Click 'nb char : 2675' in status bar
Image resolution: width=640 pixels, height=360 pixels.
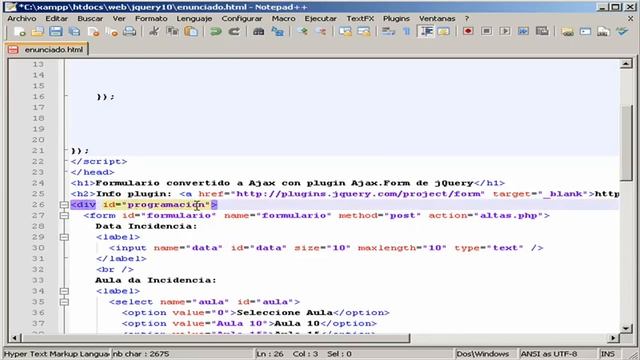pos(141,354)
